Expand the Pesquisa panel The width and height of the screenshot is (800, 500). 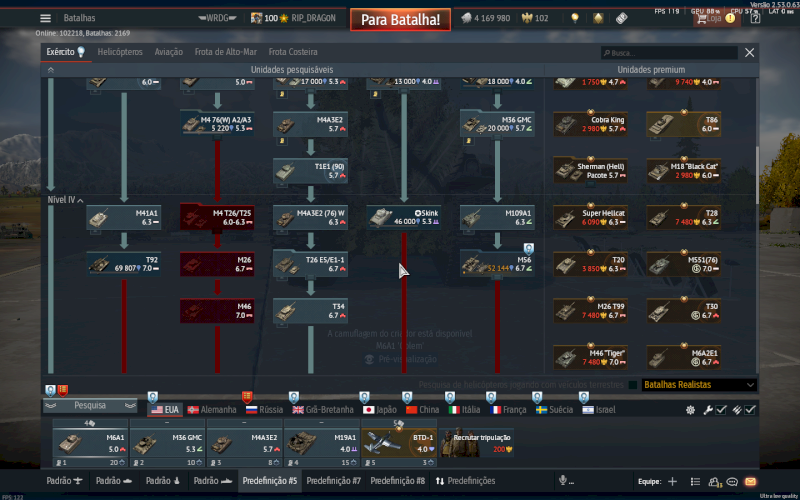pyautogui.click(x=90, y=406)
